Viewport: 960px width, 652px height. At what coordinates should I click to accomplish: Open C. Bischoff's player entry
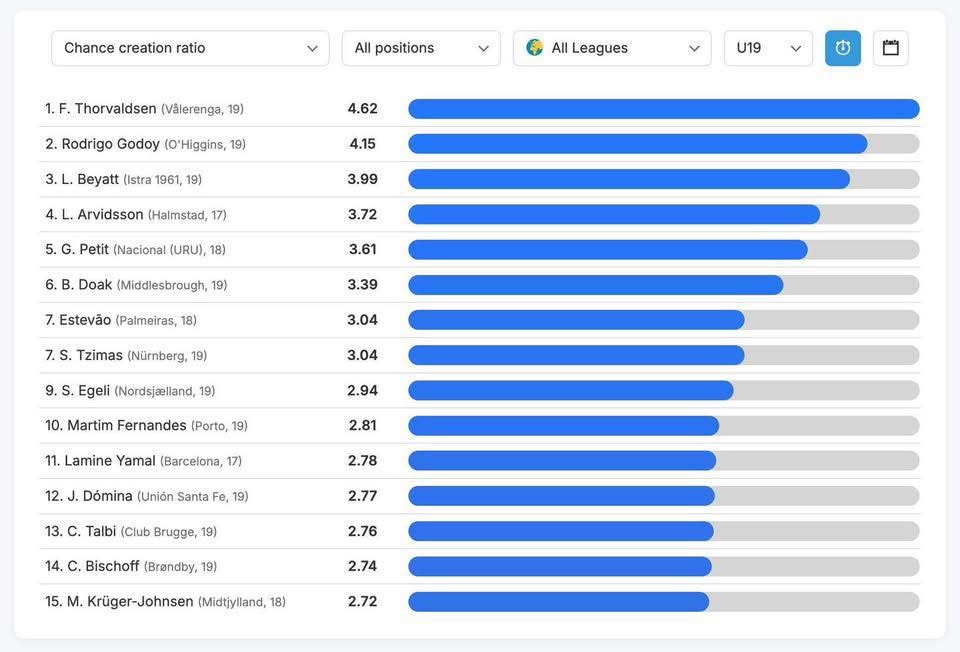(x=103, y=566)
